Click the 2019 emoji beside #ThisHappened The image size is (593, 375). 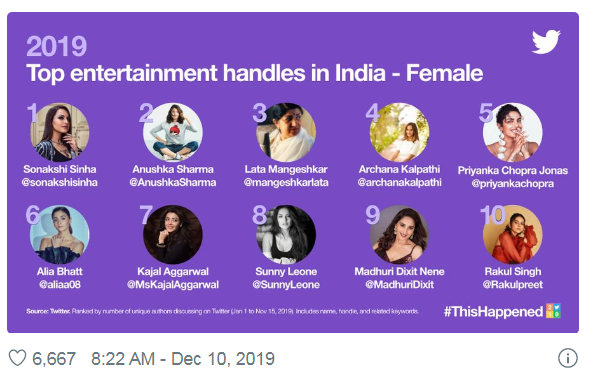coord(553,311)
